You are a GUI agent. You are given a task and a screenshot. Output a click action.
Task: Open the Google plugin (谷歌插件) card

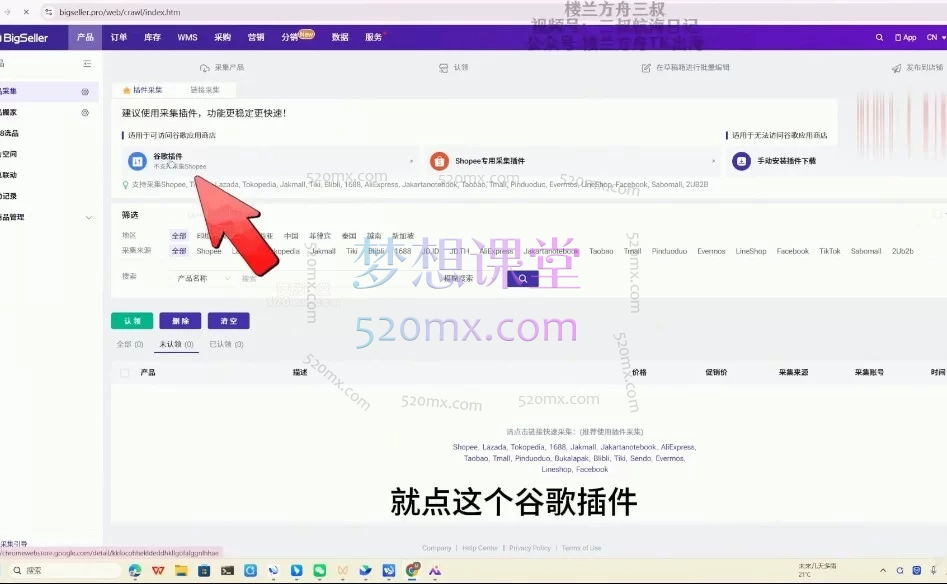pos(271,161)
